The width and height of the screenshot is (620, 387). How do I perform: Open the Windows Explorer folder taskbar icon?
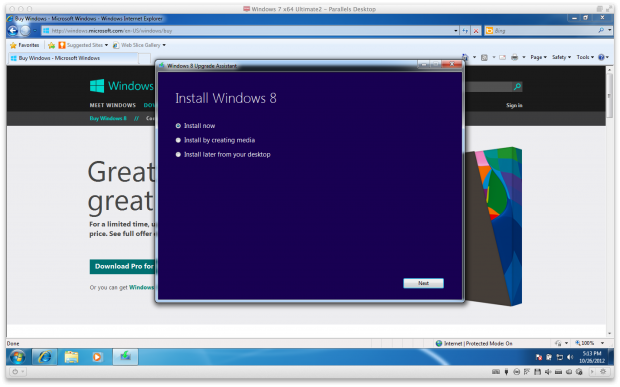[71, 357]
